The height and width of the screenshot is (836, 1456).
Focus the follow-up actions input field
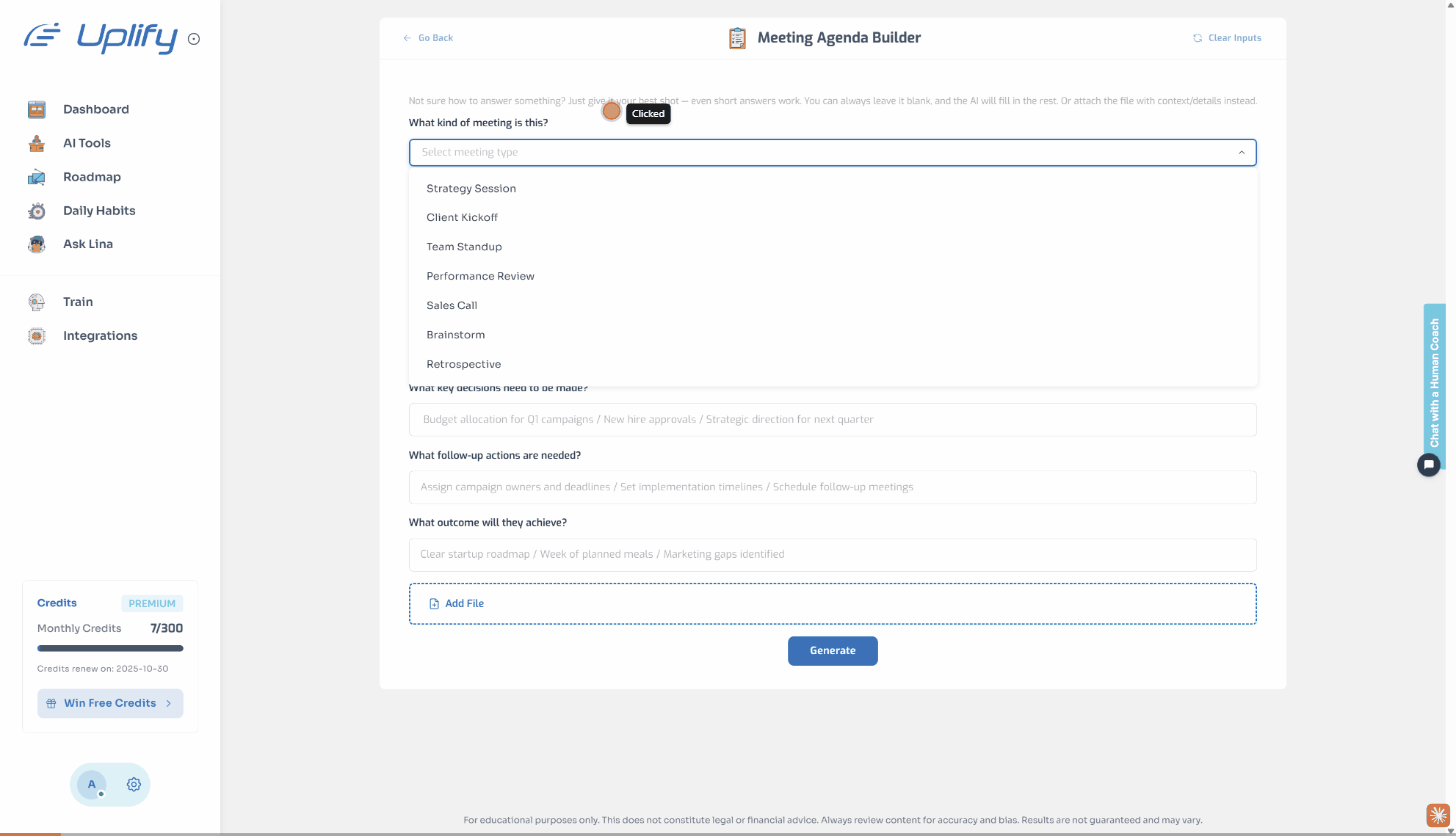pos(832,487)
